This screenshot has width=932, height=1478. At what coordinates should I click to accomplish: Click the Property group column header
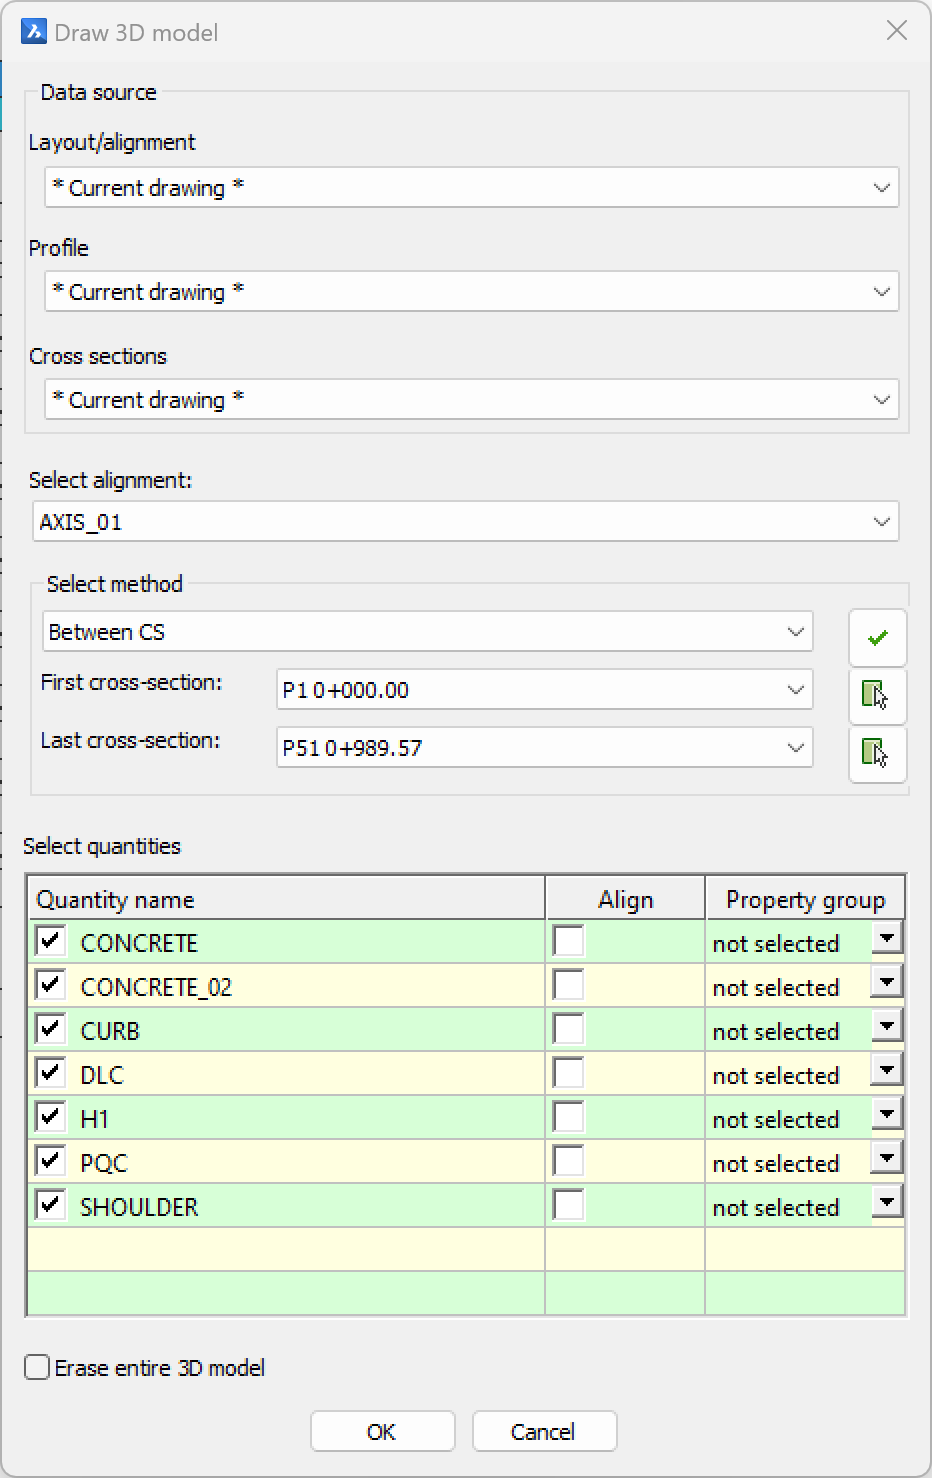805,899
